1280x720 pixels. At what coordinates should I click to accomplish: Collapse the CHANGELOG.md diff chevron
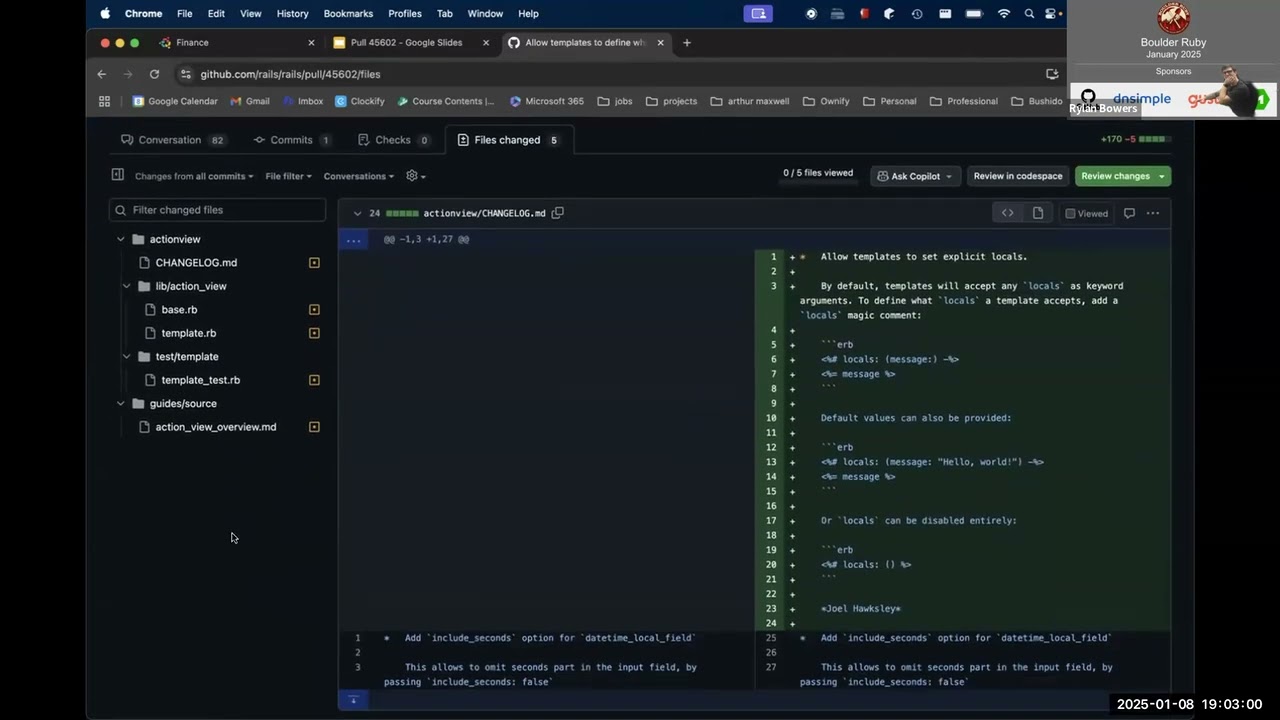357,213
